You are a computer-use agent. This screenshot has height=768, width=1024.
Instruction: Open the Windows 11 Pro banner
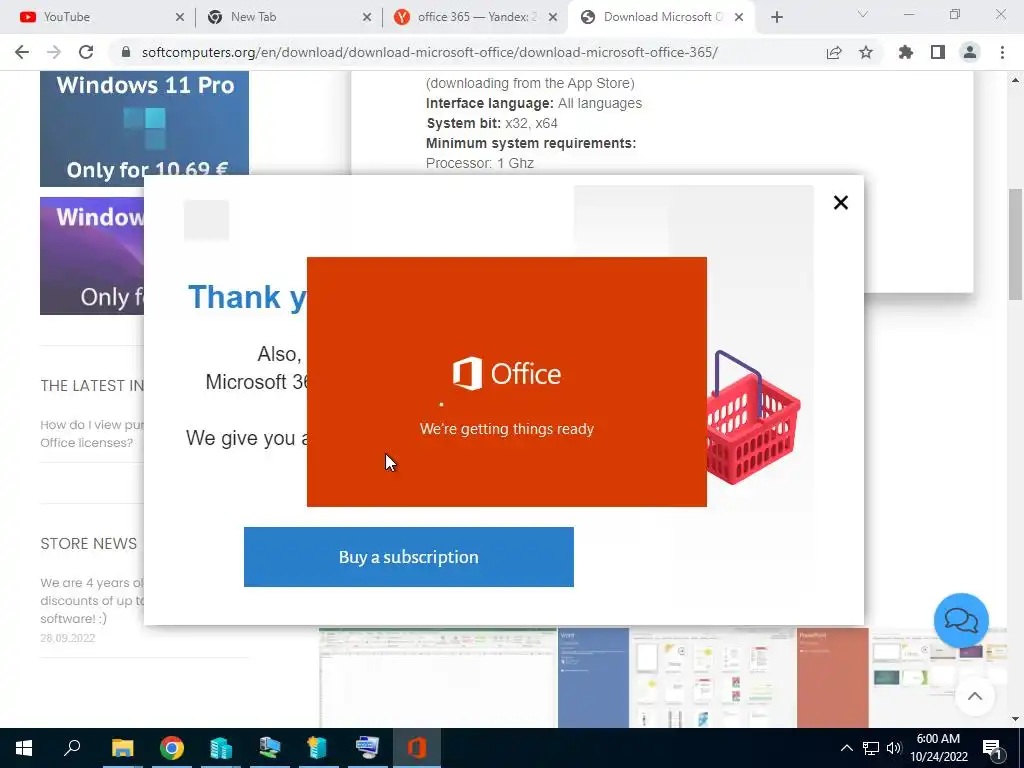(144, 129)
